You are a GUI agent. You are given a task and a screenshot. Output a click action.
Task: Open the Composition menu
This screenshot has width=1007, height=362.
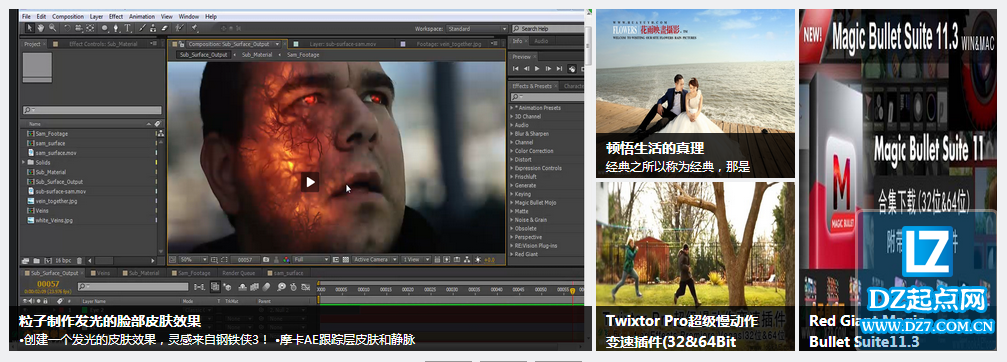67,16
